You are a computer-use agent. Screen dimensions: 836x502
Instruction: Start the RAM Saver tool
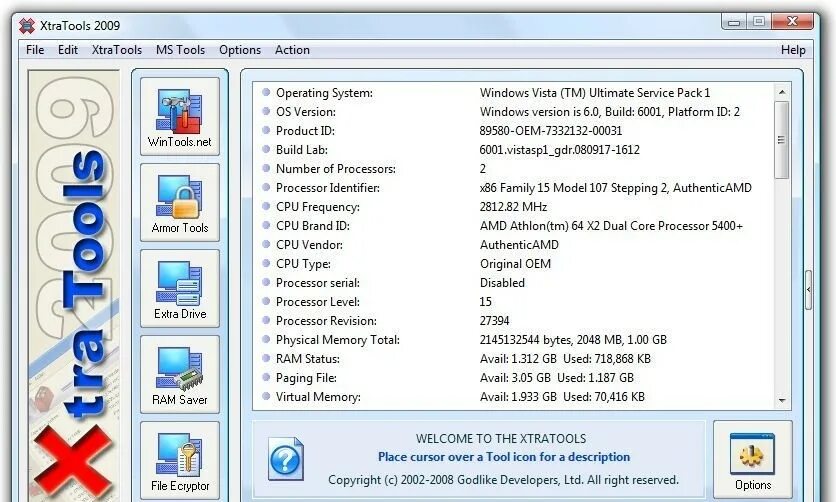tap(180, 375)
